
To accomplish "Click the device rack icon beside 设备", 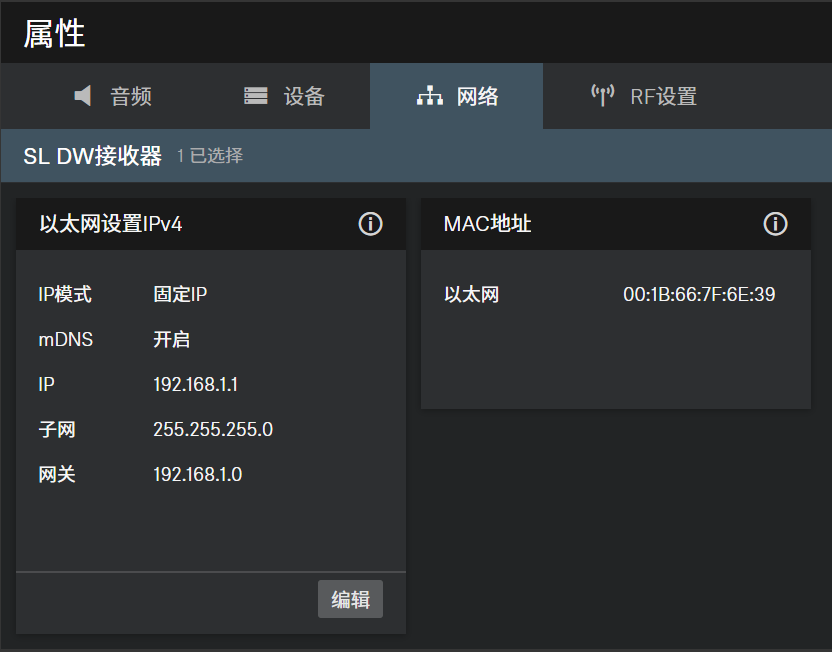I will [256, 96].
